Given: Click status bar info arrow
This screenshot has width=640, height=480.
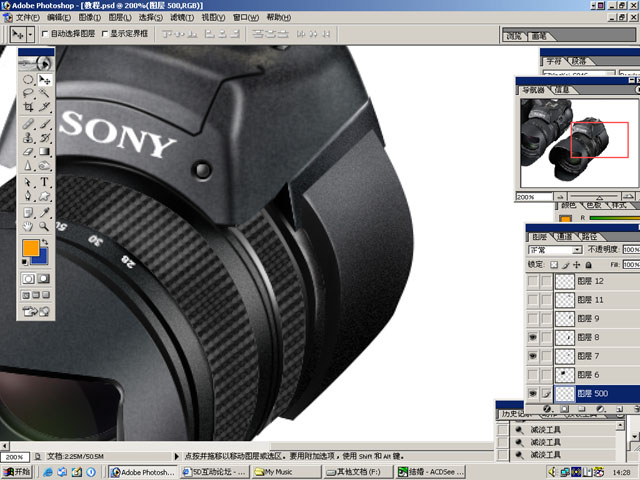Looking at the screenshot, I should tap(177, 456).
